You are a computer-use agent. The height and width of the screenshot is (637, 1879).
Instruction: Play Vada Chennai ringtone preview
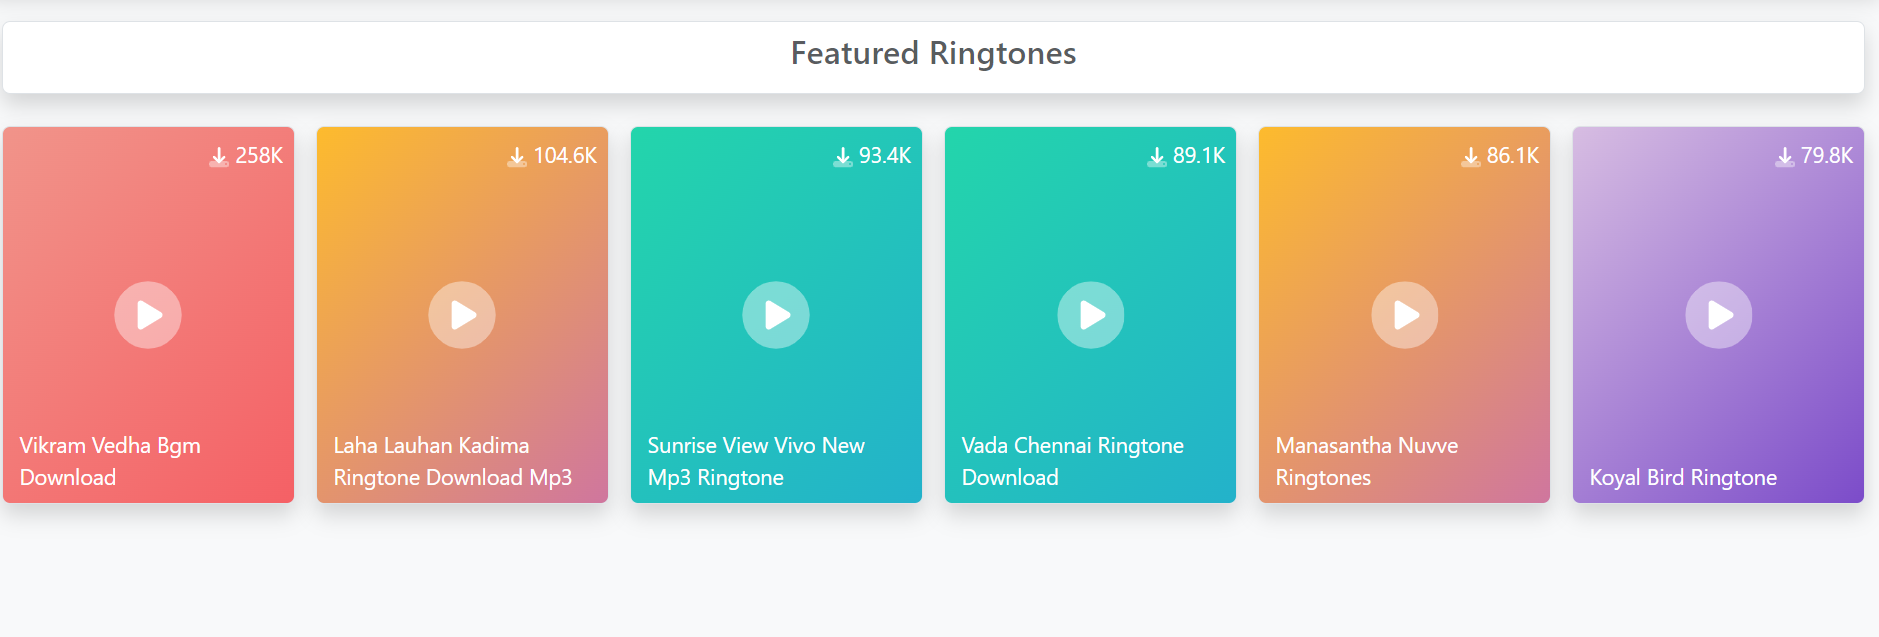click(1090, 315)
